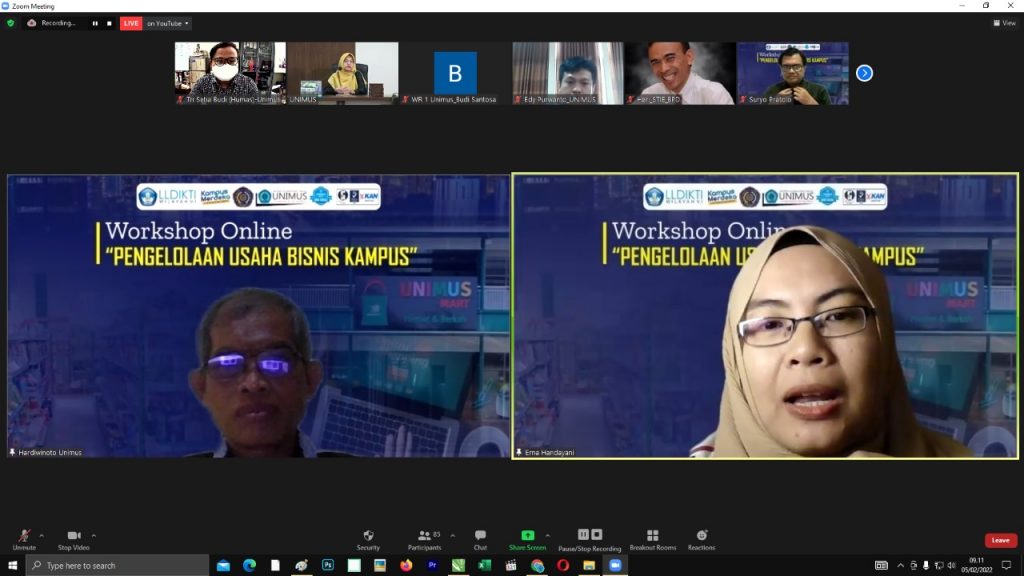Viewport: 1024px width, 576px height.
Task: Expand video options arrow beside Stop Video
Action: (94, 535)
